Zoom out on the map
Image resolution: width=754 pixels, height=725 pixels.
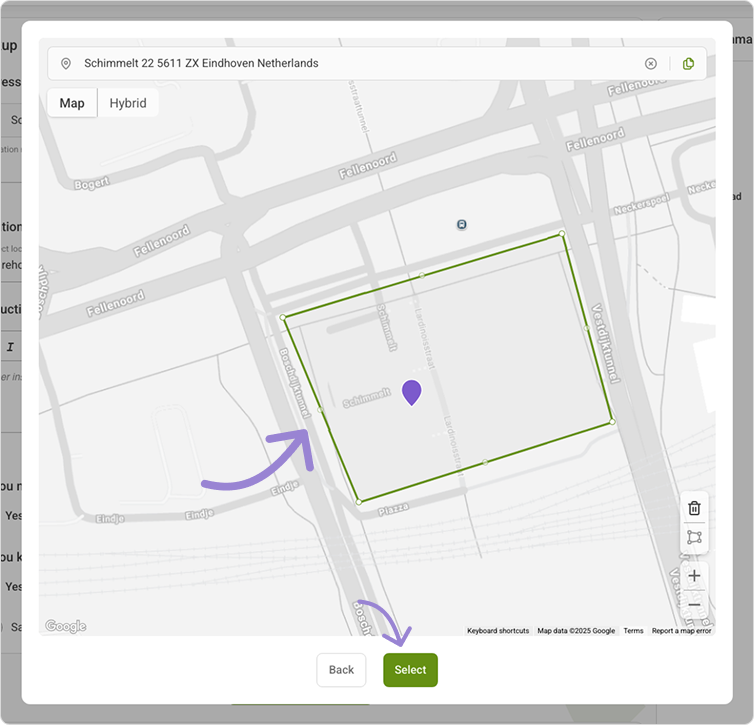694,605
